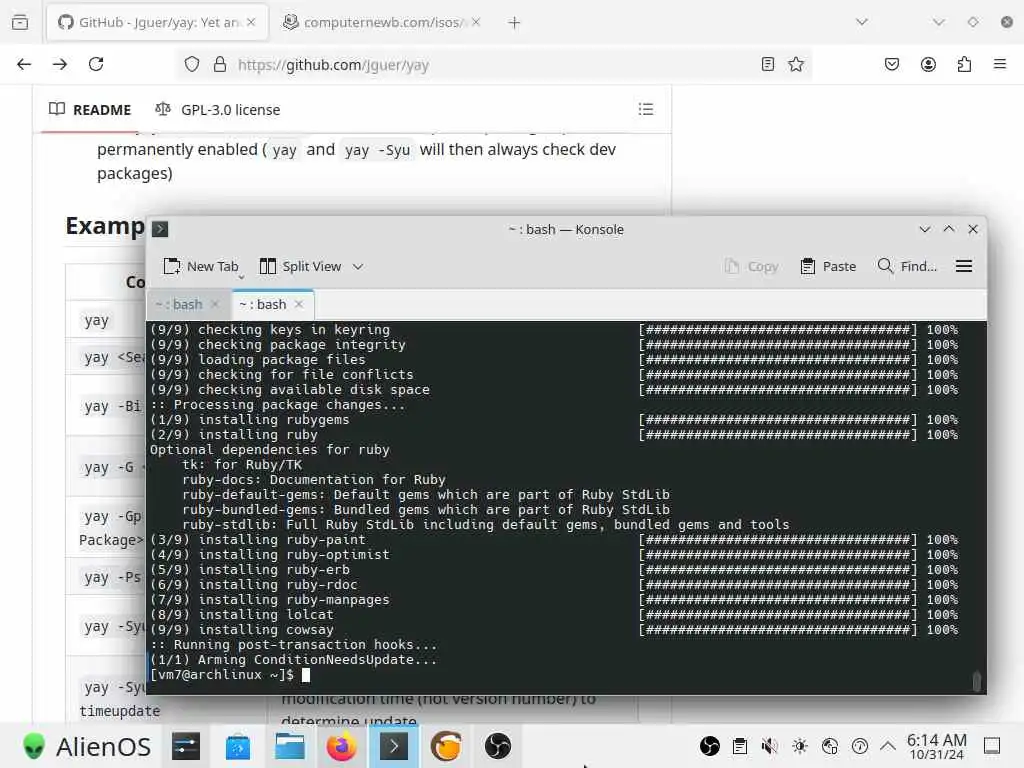The width and height of the screenshot is (1024, 768).
Task: Expand the Split View dropdown chevron
Action: point(358,266)
